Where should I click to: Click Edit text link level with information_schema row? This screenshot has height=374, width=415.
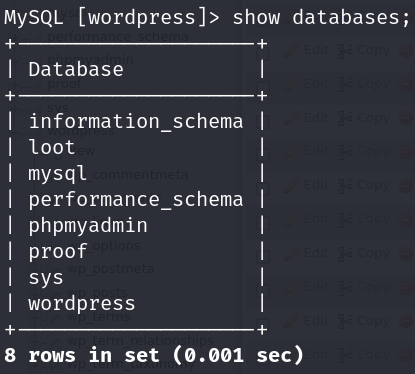tap(316, 118)
